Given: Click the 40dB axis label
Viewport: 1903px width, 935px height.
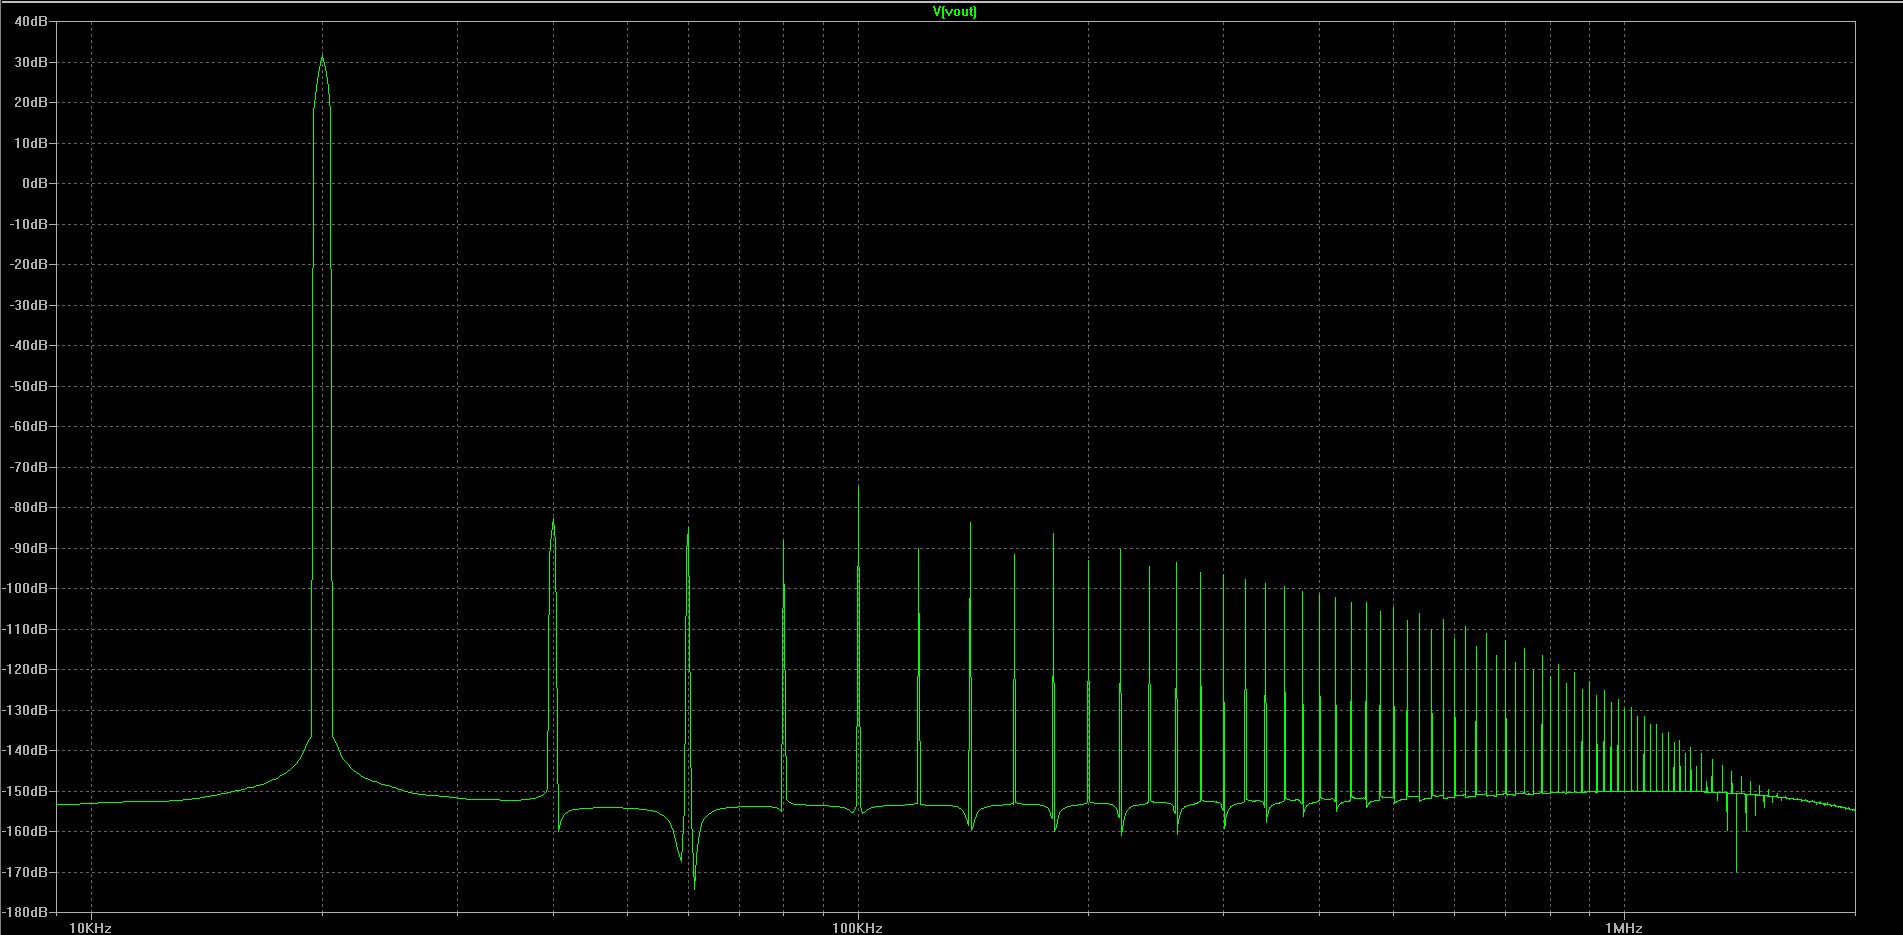Looking at the screenshot, I should click(x=32, y=21).
